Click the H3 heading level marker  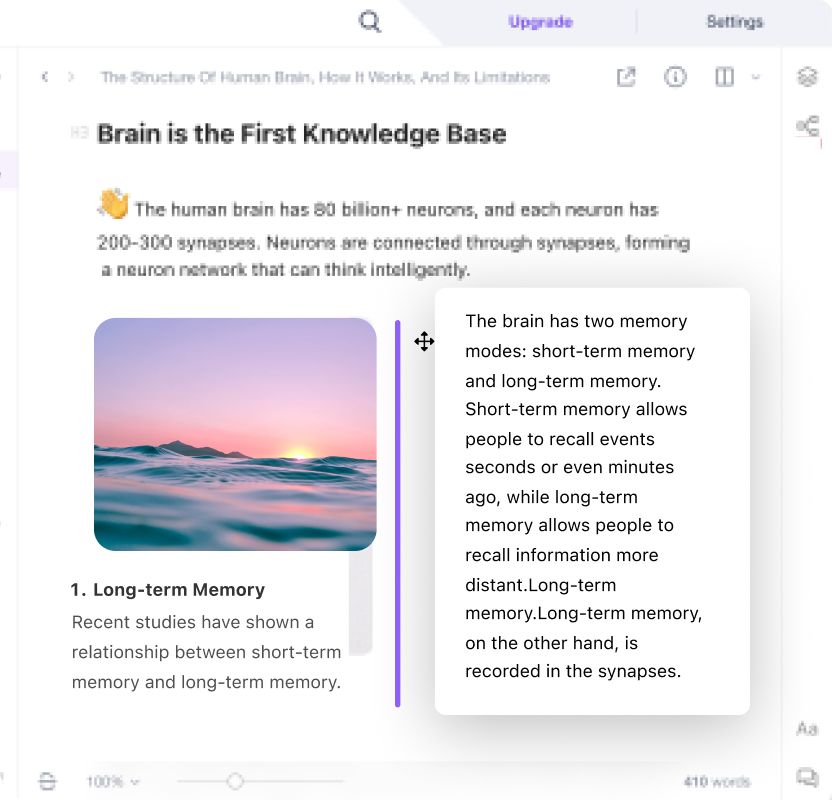point(79,133)
